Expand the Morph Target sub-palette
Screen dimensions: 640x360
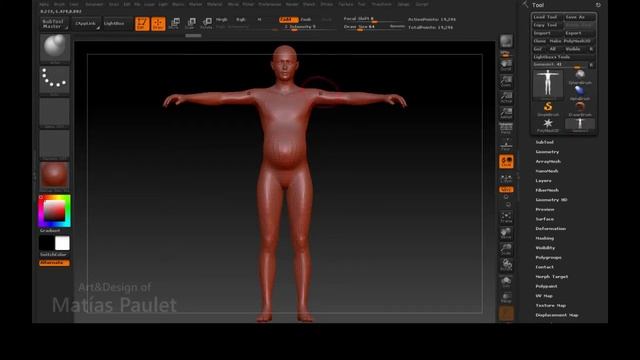(x=552, y=276)
